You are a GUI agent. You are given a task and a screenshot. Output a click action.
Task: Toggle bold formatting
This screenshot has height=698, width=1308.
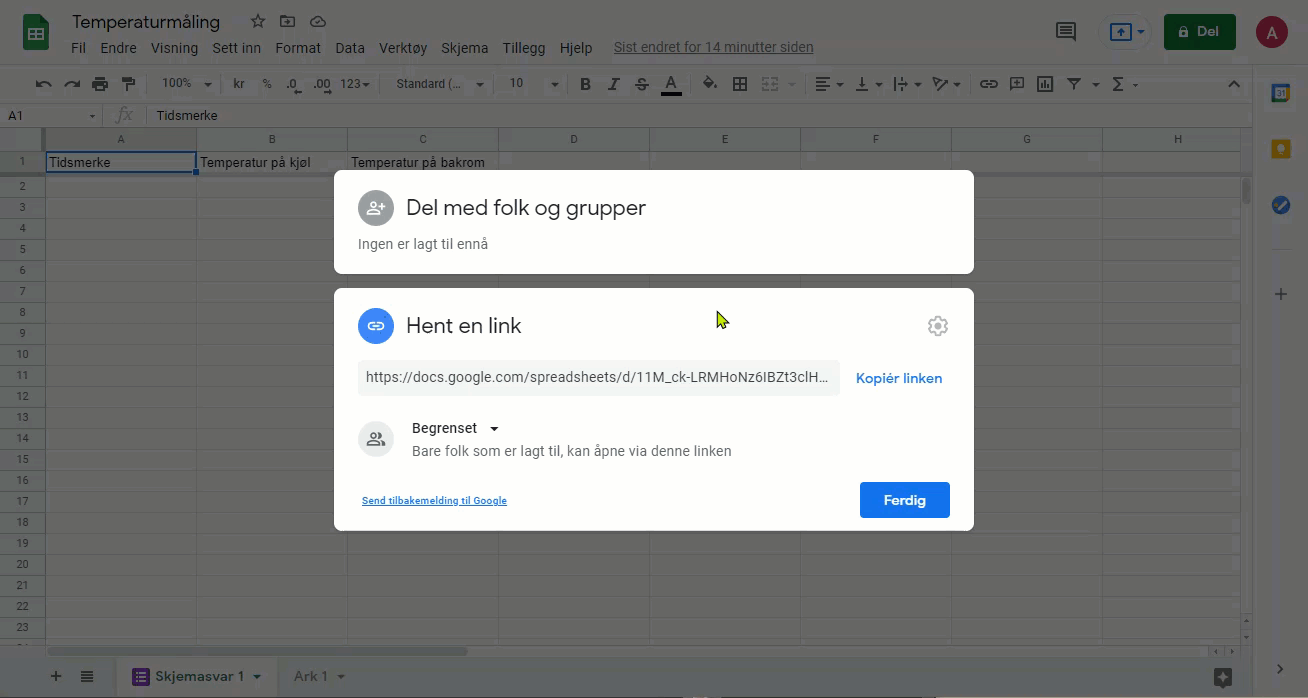click(586, 84)
